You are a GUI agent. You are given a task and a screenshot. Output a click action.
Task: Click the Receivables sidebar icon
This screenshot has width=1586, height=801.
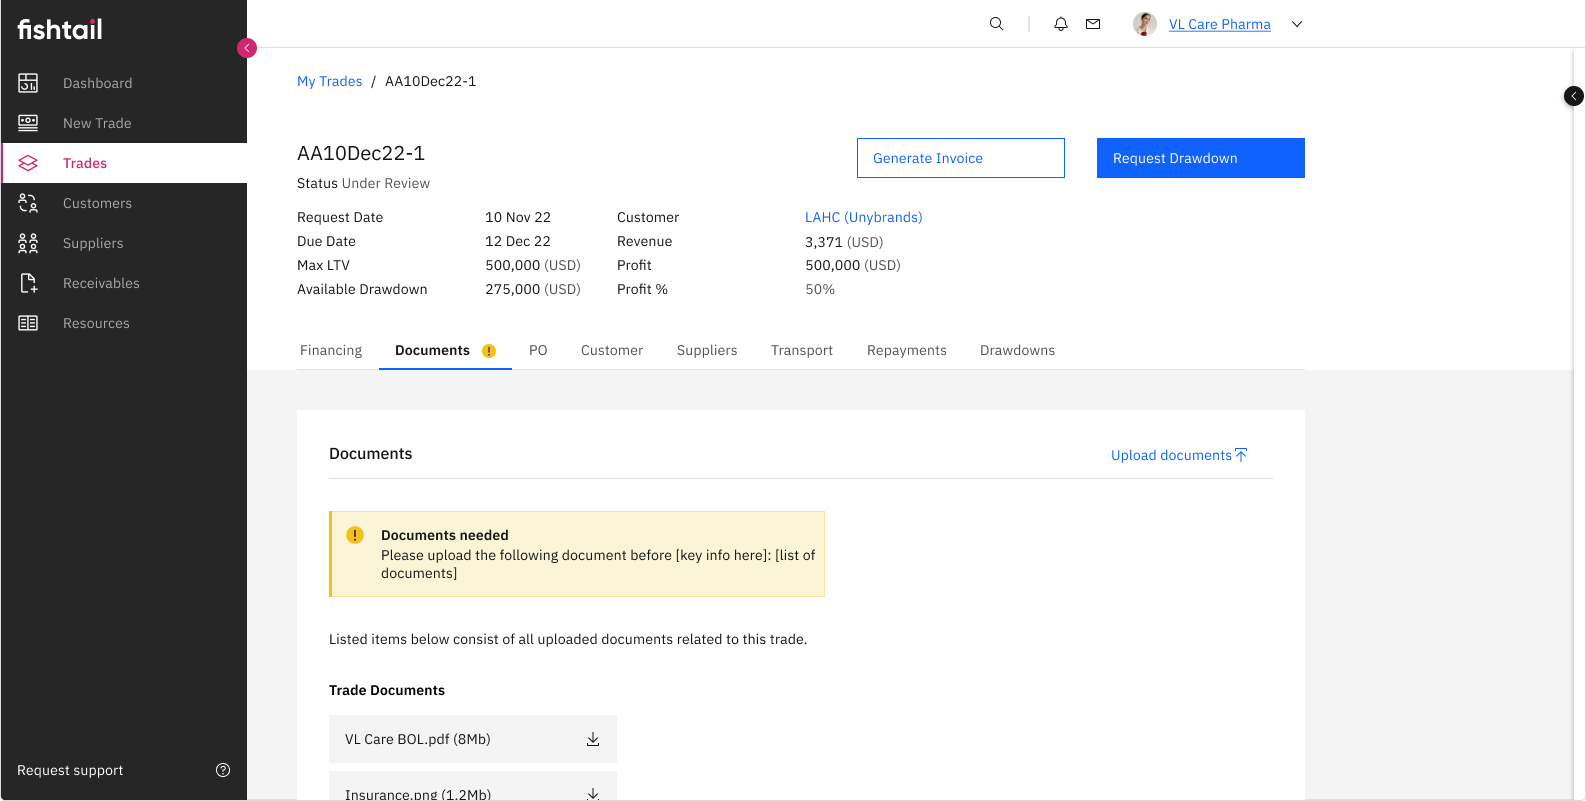click(28, 283)
